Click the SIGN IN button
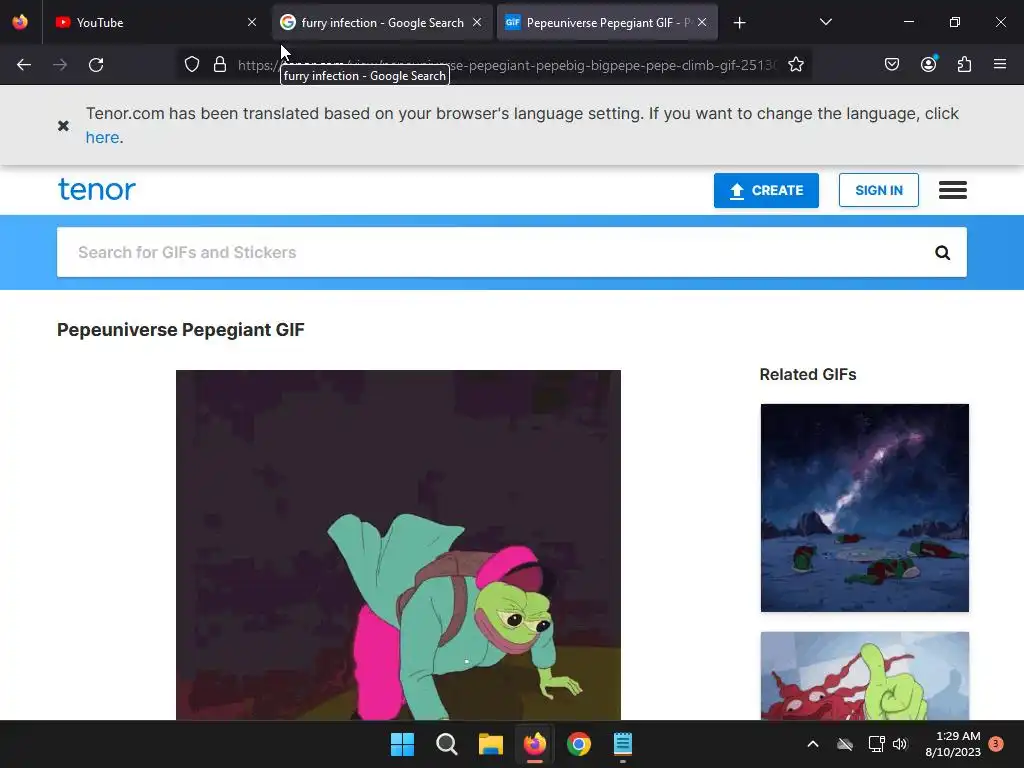 pyautogui.click(x=878, y=190)
